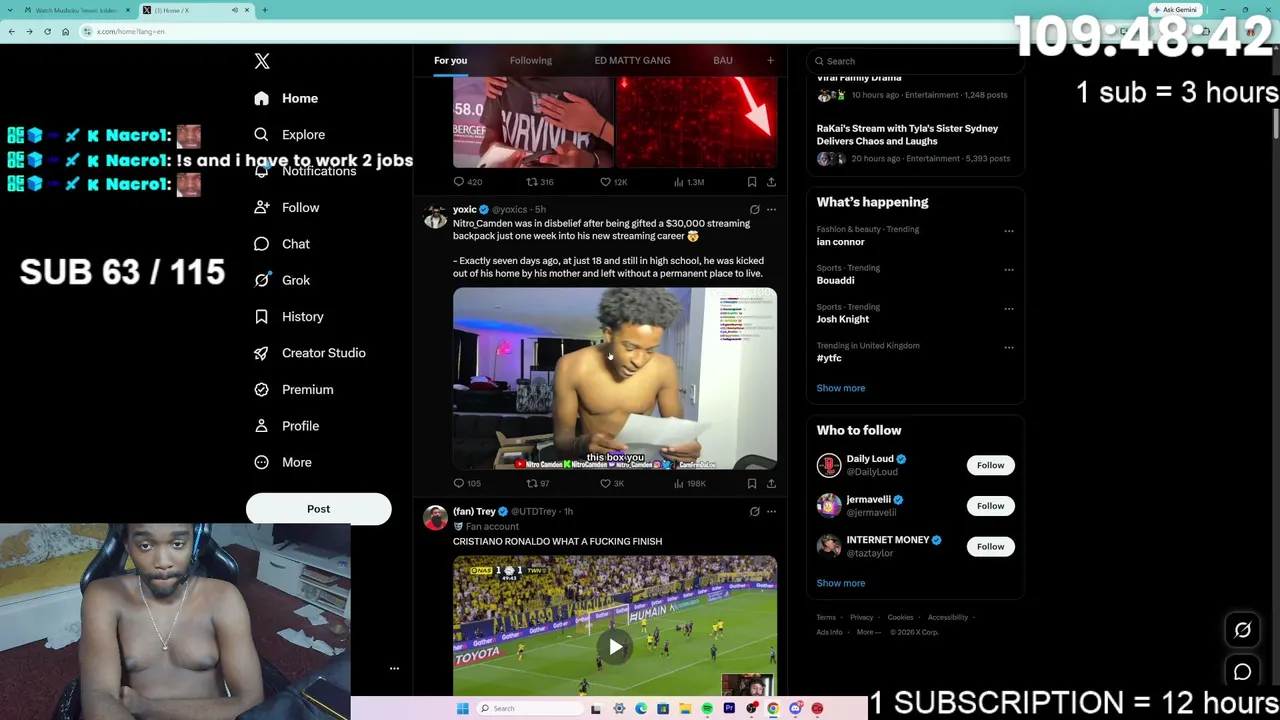Open File Explorer from the taskbar
Screen dimensions: 1280x720
point(685,709)
